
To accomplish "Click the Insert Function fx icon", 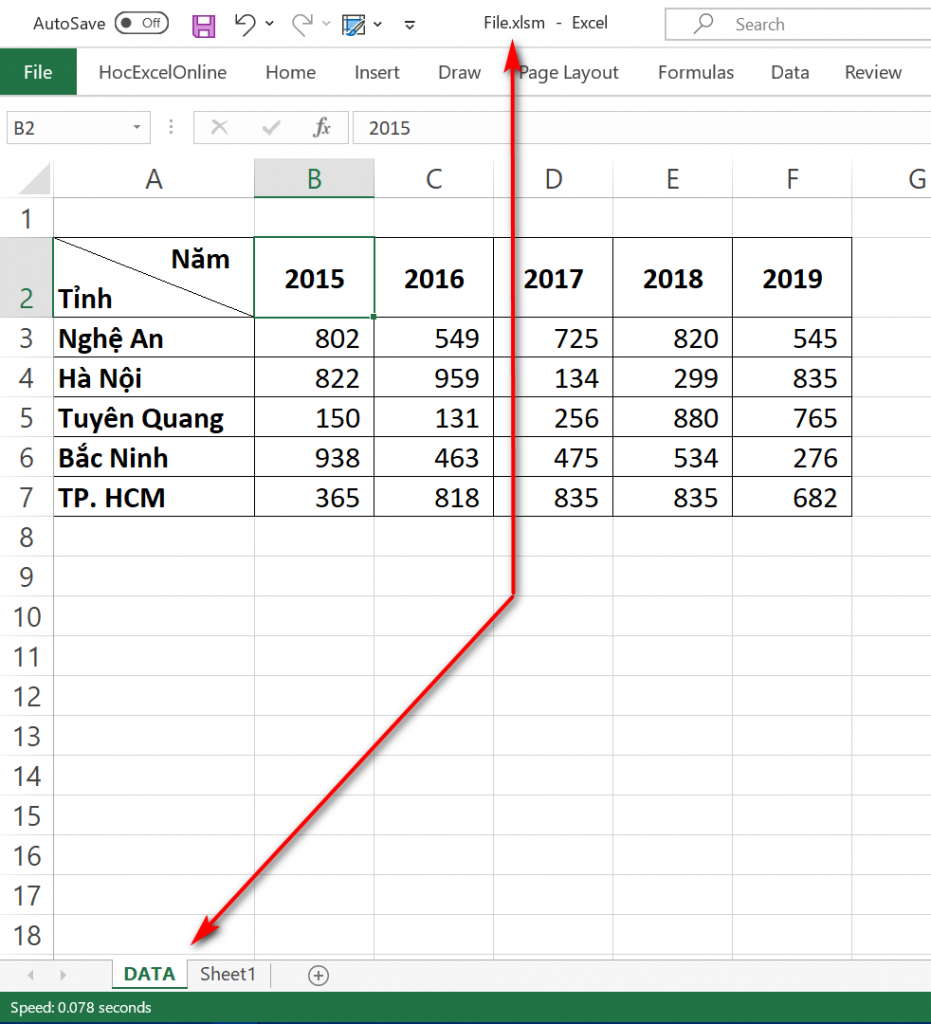I will (322, 128).
